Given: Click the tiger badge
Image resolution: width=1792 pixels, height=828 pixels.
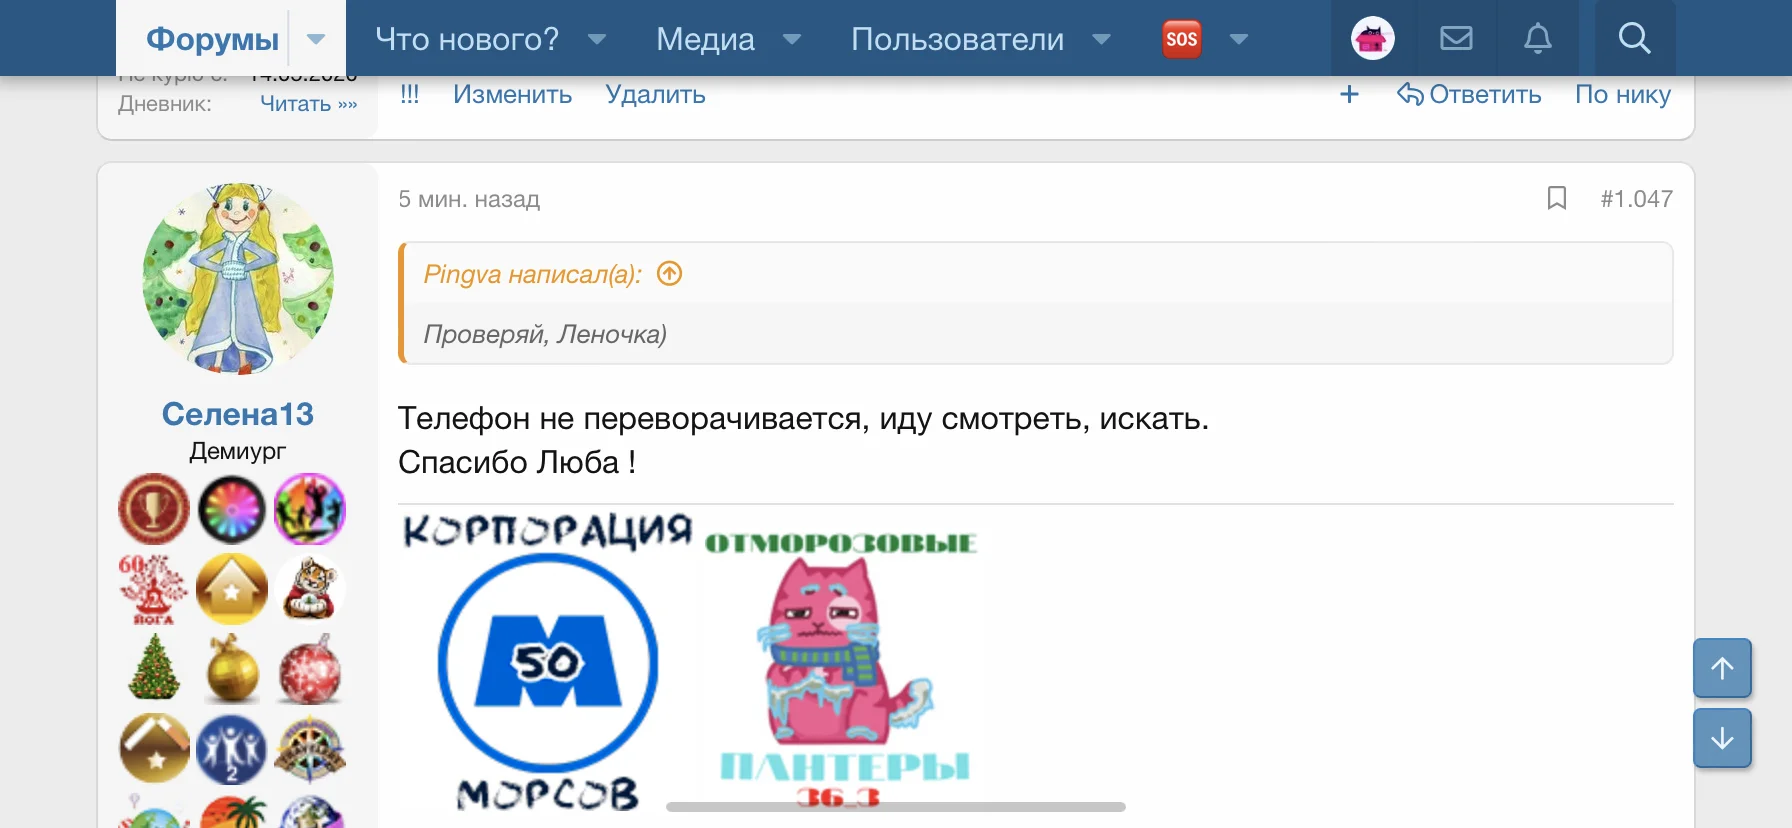Looking at the screenshot, I should pos(310,589).
